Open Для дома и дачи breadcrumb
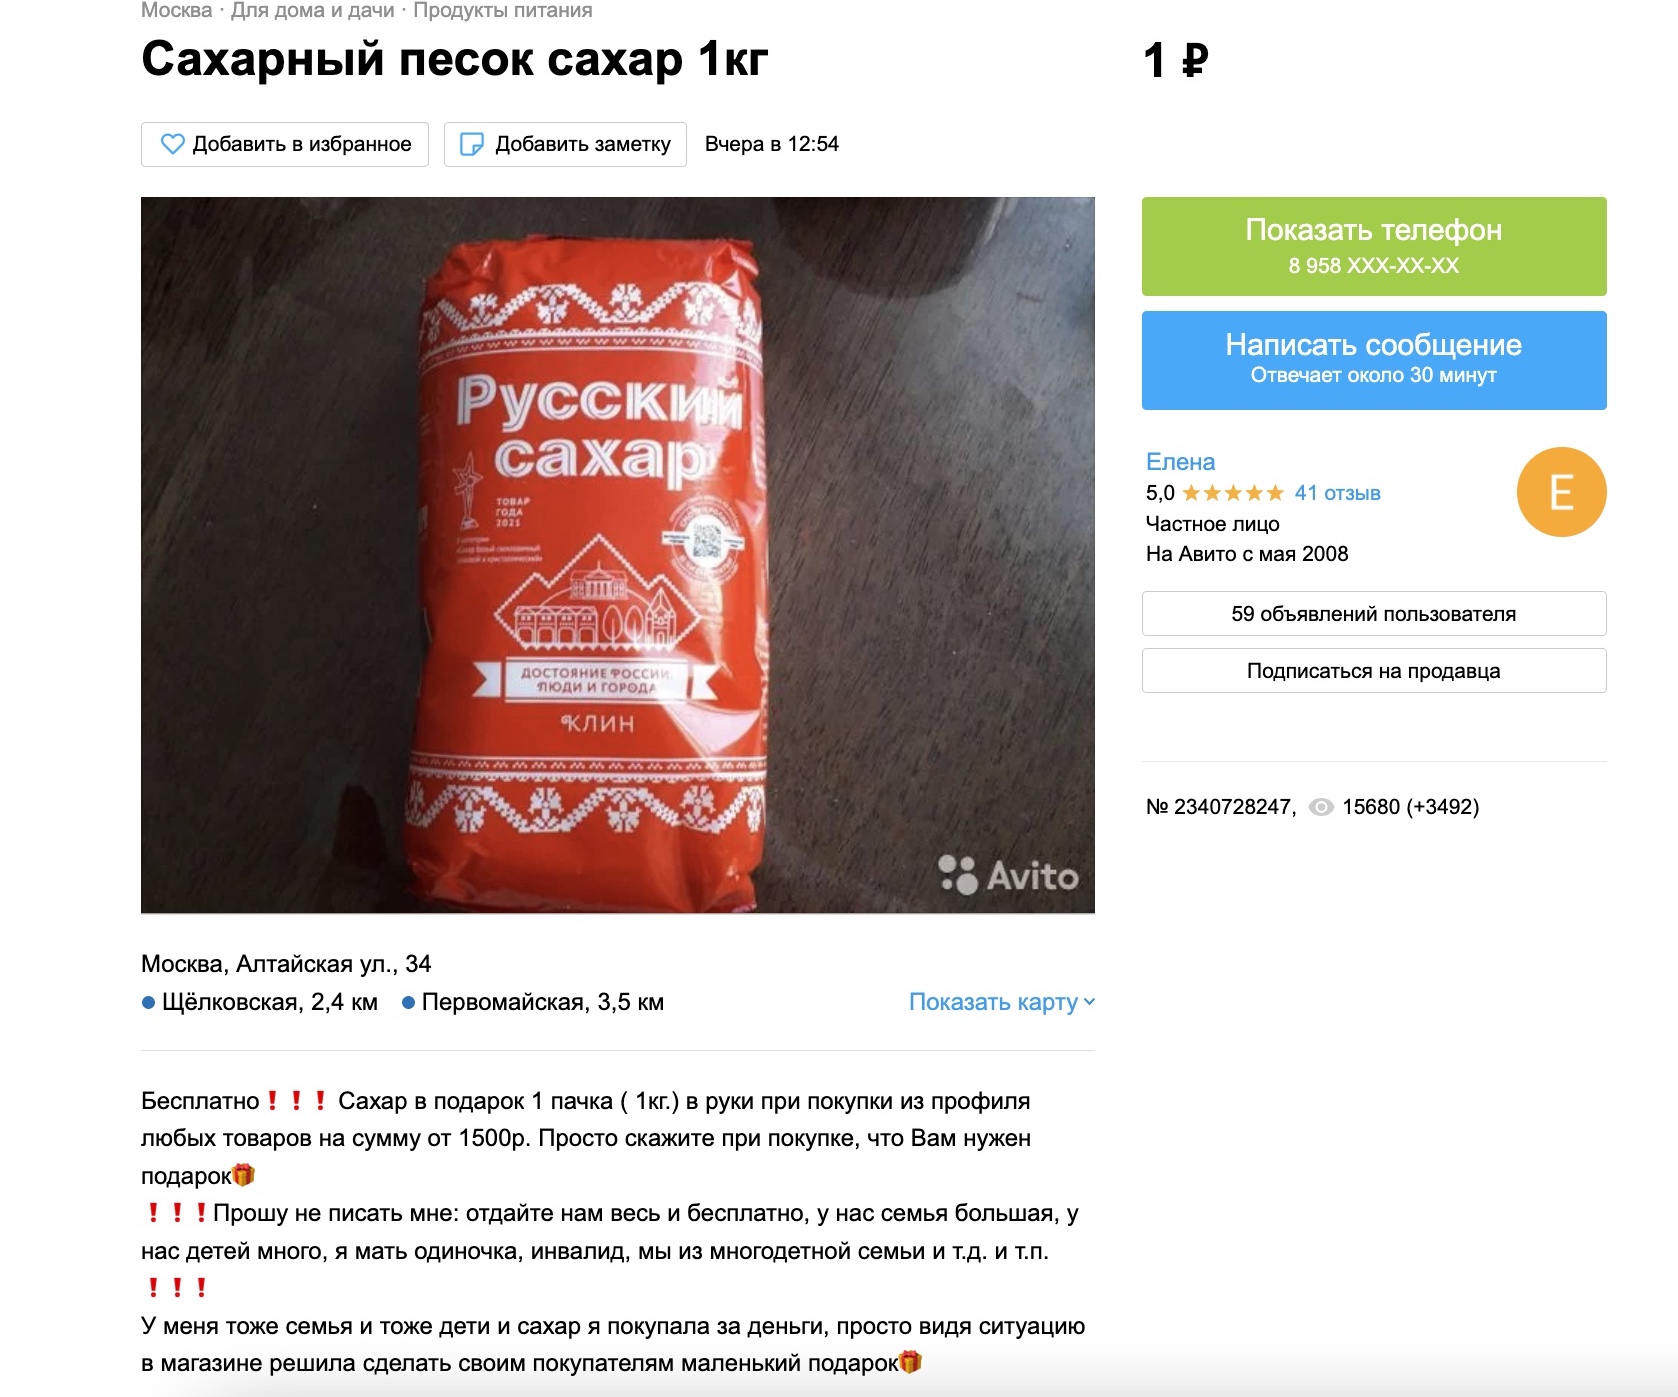 coord(313,11)
